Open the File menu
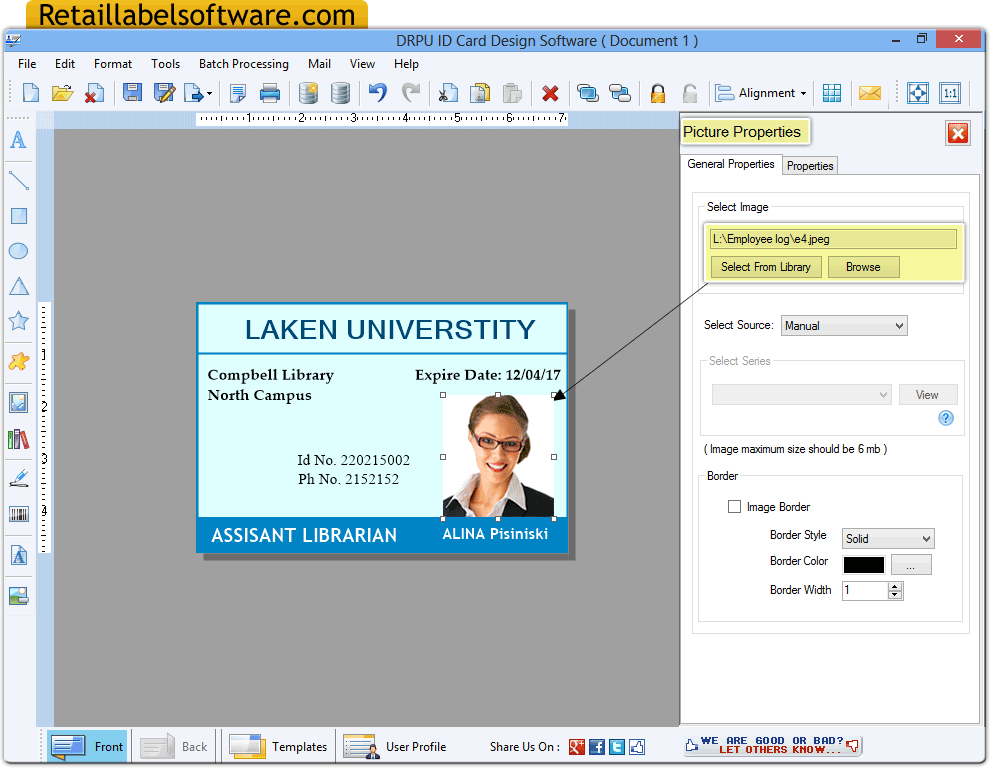 point(27,64)
